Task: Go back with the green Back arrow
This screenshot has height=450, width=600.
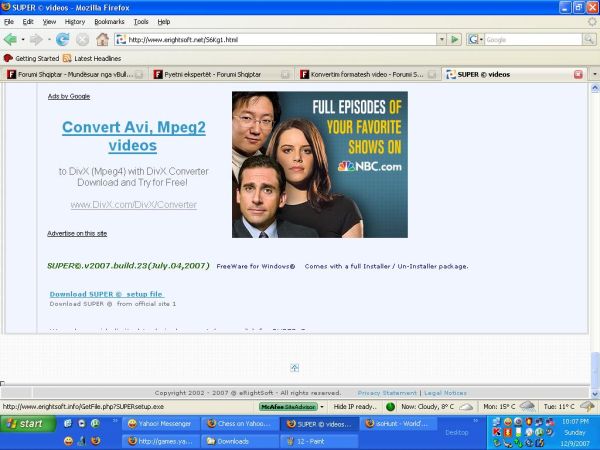Action: click(x=10, y=39)
